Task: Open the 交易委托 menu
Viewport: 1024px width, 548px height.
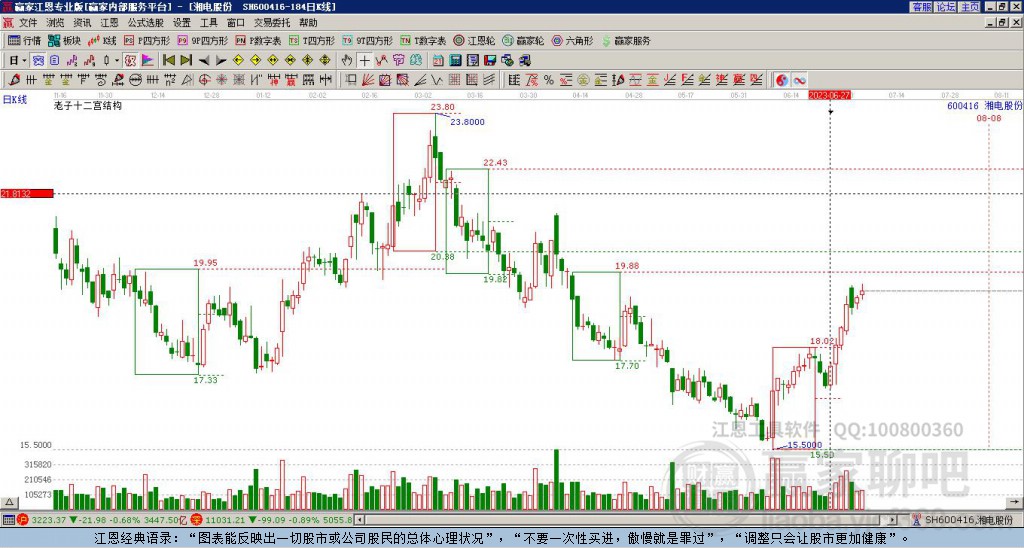Action: (272, 23)
